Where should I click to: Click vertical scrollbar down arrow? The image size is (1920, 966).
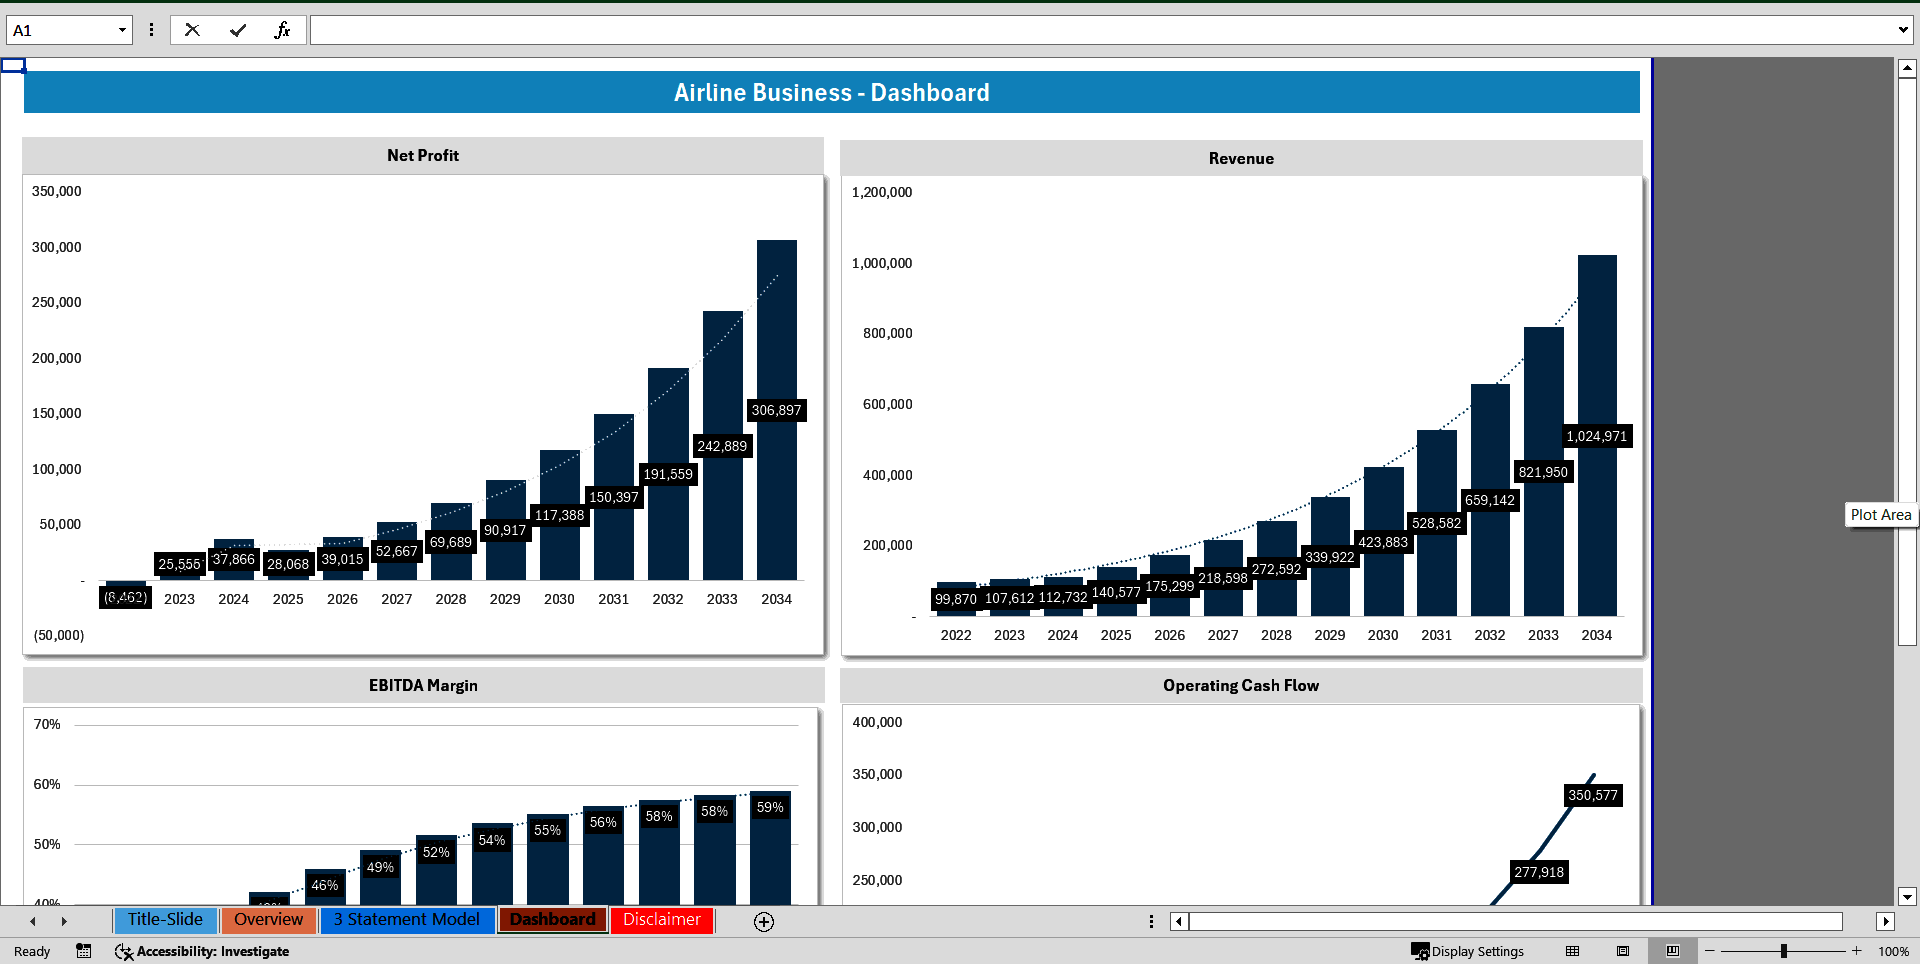click(x=1907, y=897)
